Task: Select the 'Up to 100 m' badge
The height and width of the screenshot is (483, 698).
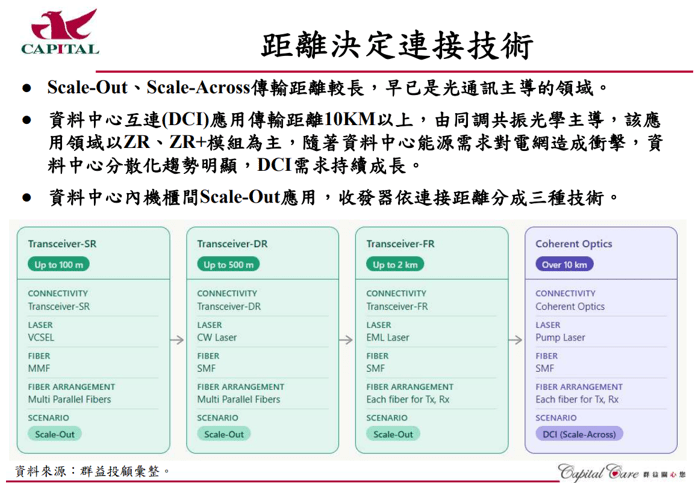Action: pos(59,264)
